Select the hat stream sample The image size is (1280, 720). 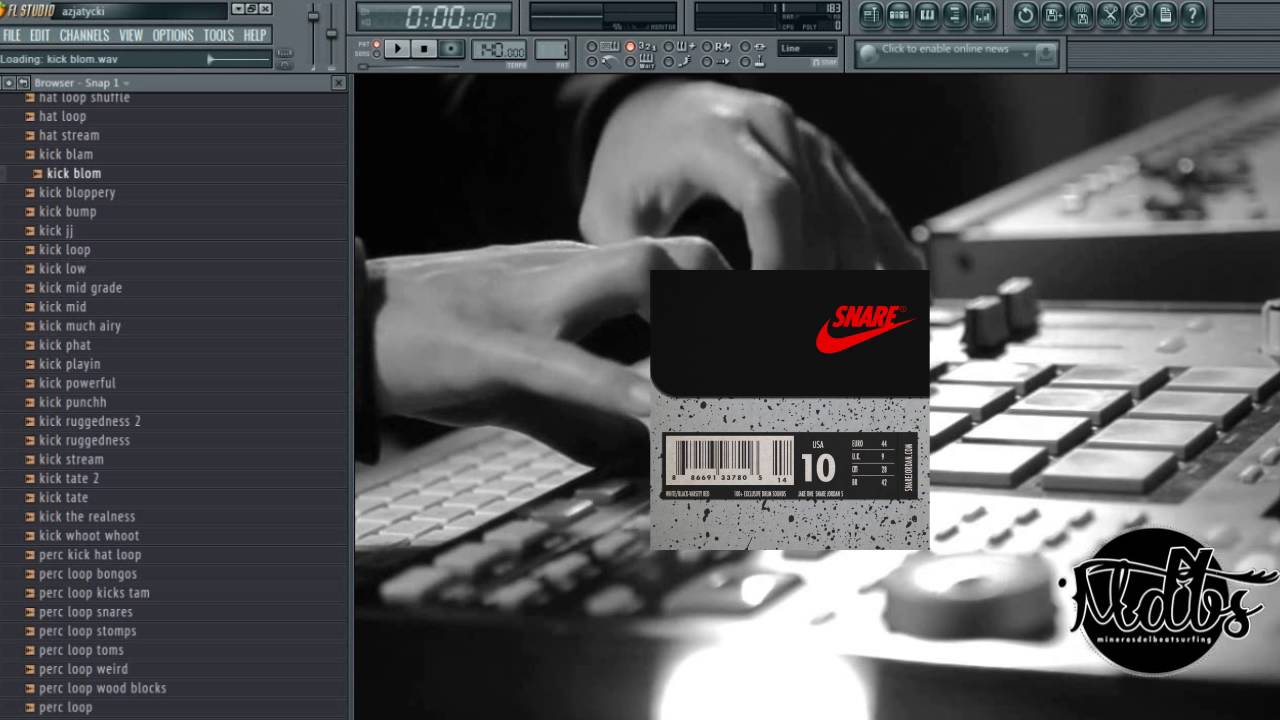pos(69,135)
